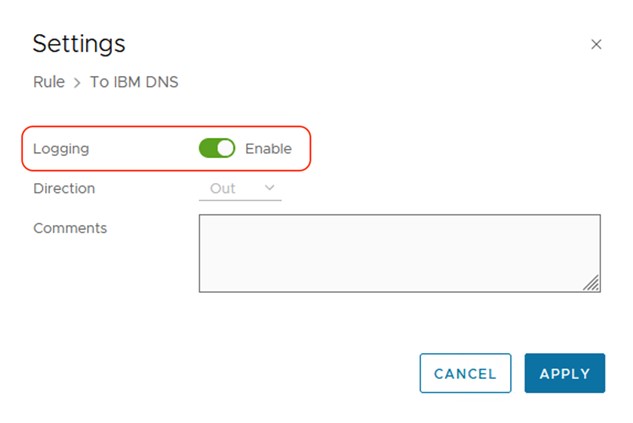Select the 'Out' value in Direction
The image size is (633, 423).
pos(223,188)
